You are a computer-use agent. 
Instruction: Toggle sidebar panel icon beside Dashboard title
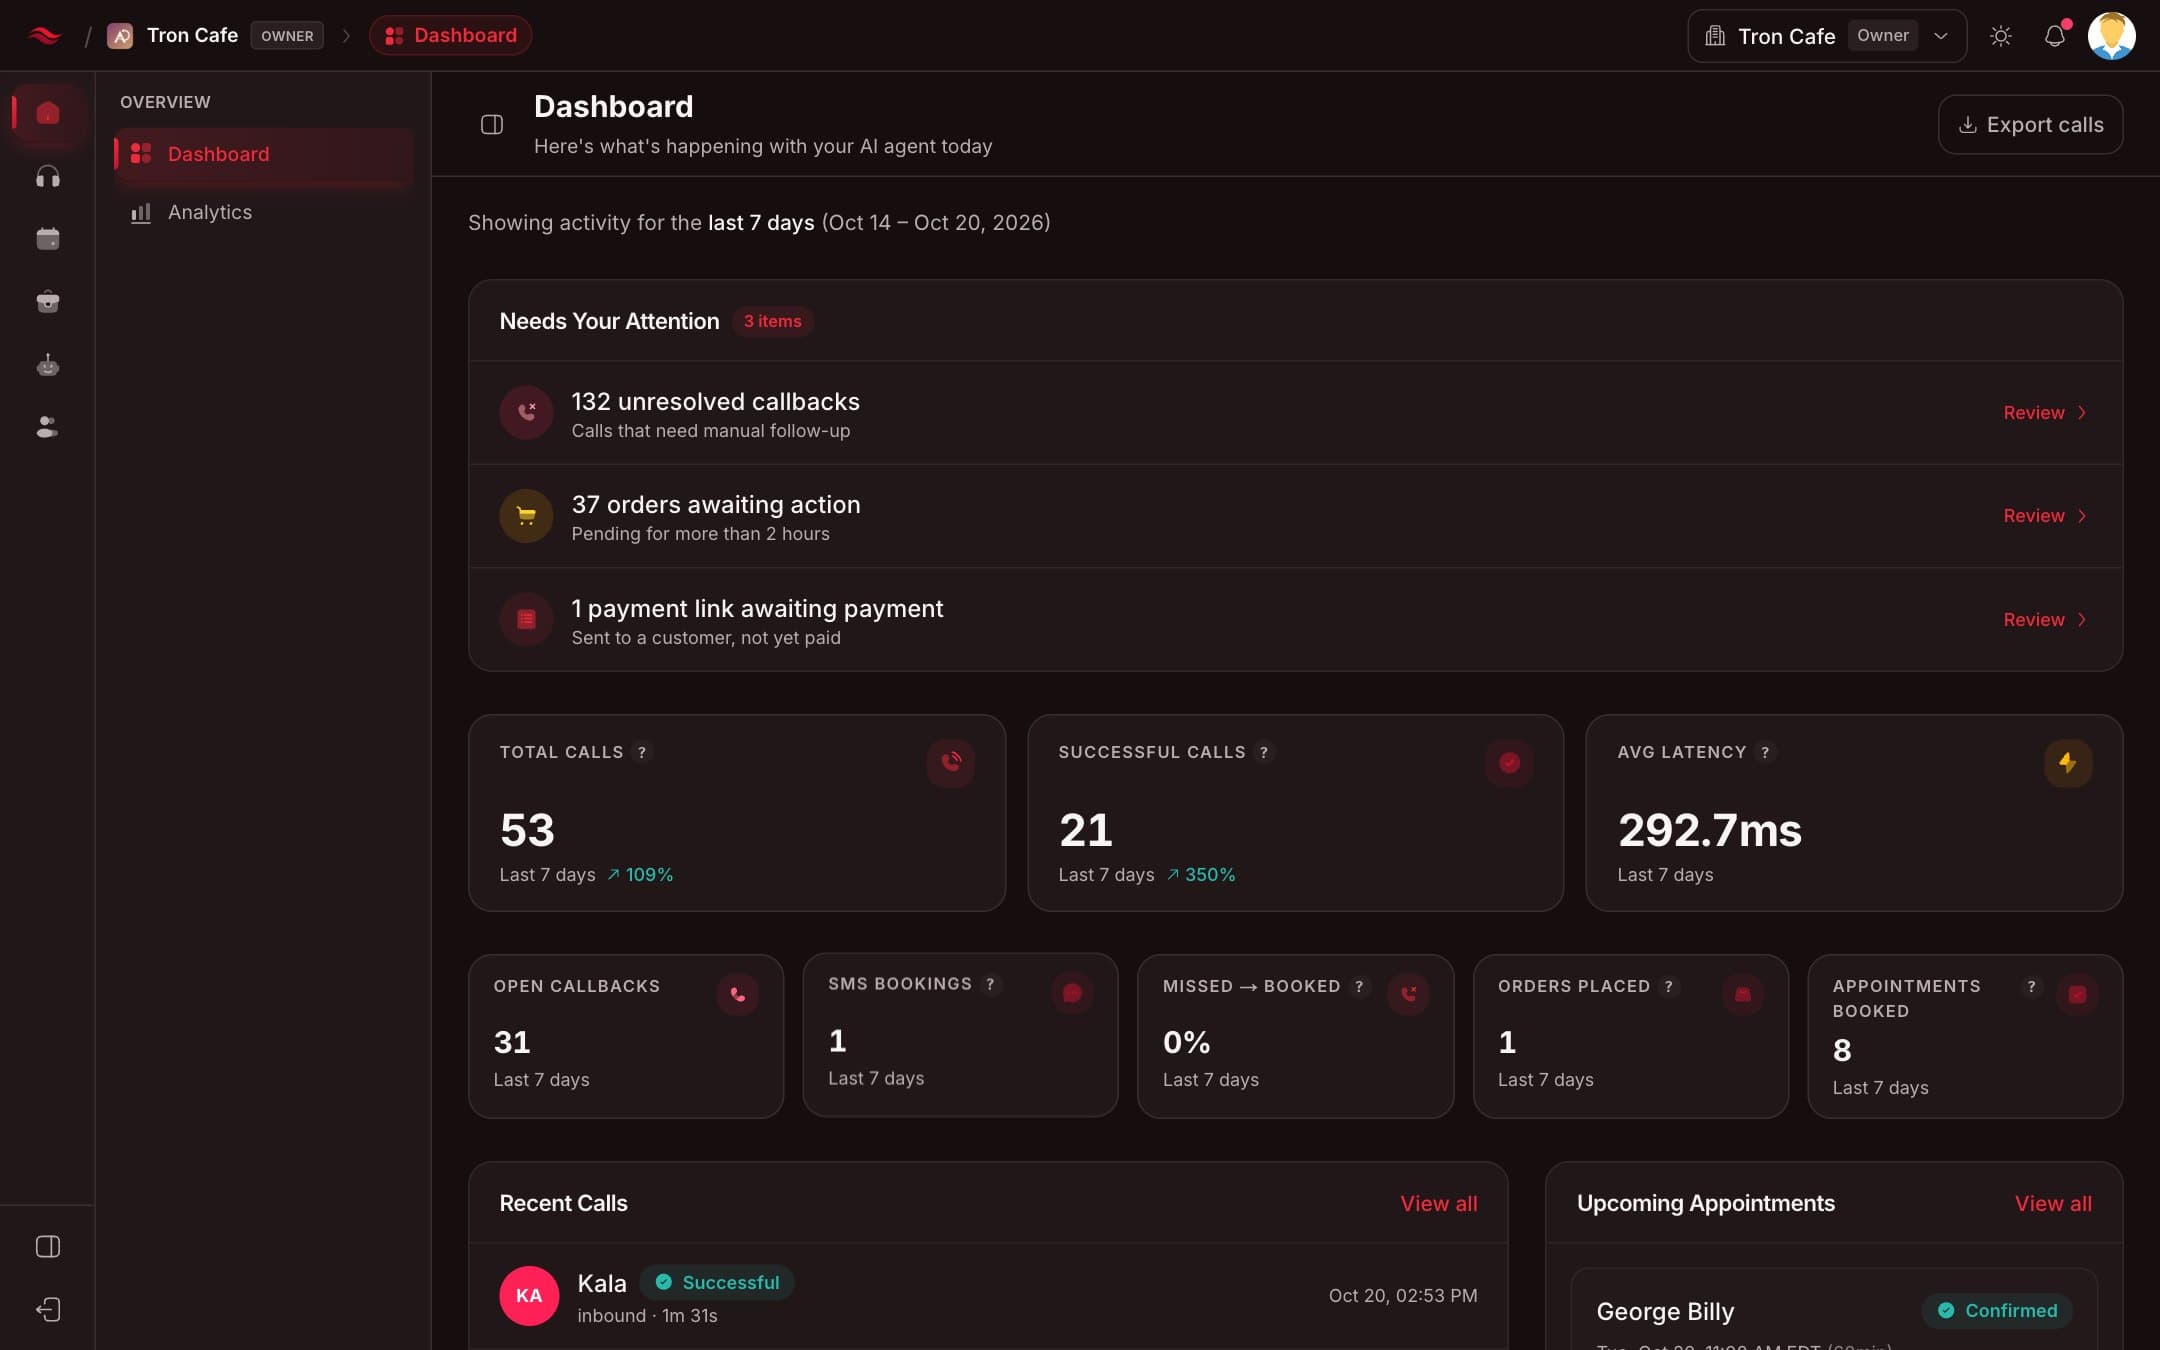[491, 124]
